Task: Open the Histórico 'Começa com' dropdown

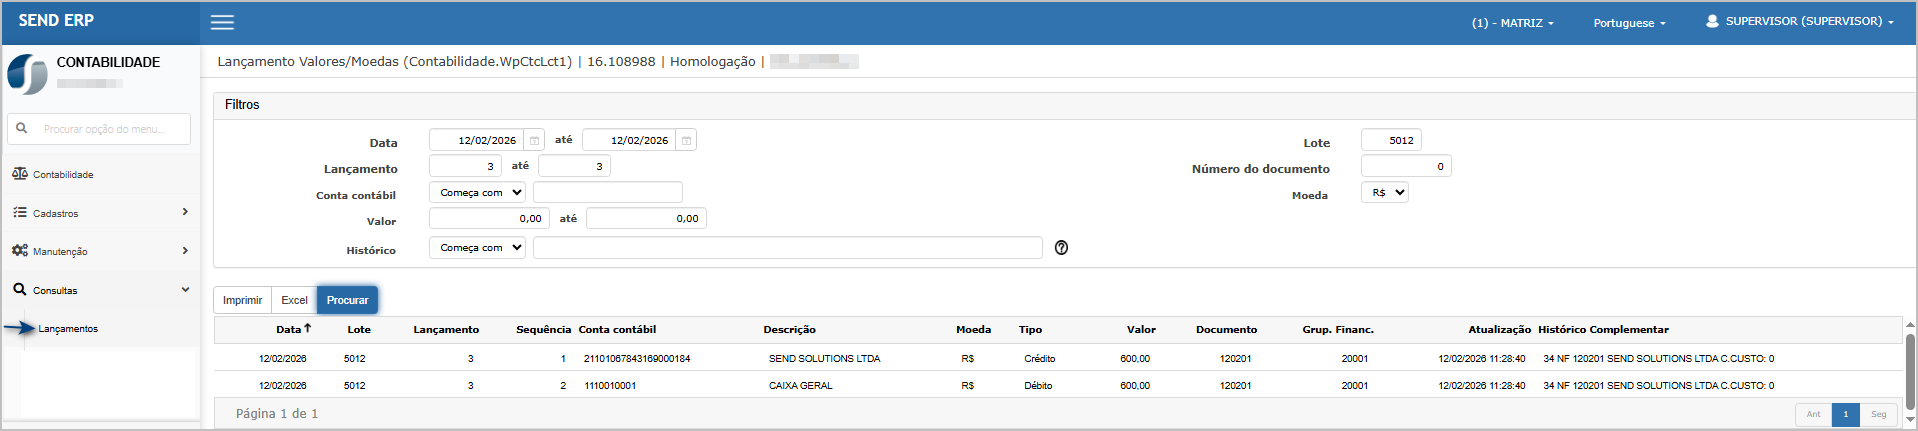Action: point(481,248)
